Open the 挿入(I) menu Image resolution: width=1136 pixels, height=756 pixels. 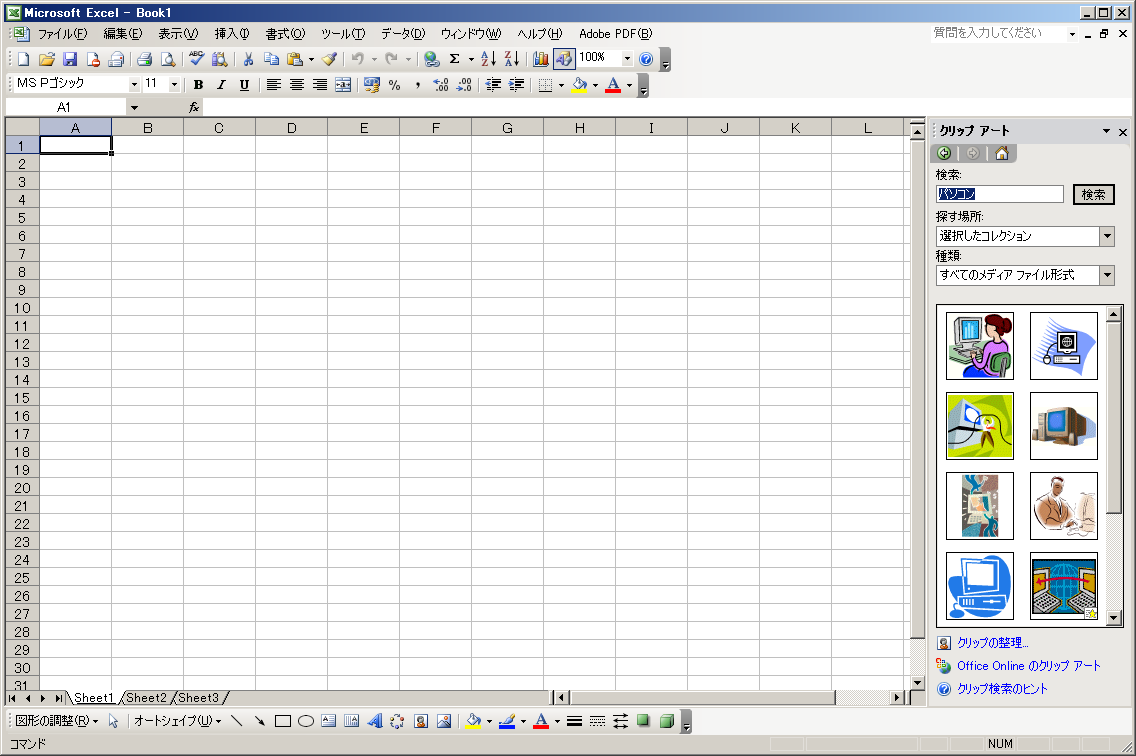tap(232, 34)
